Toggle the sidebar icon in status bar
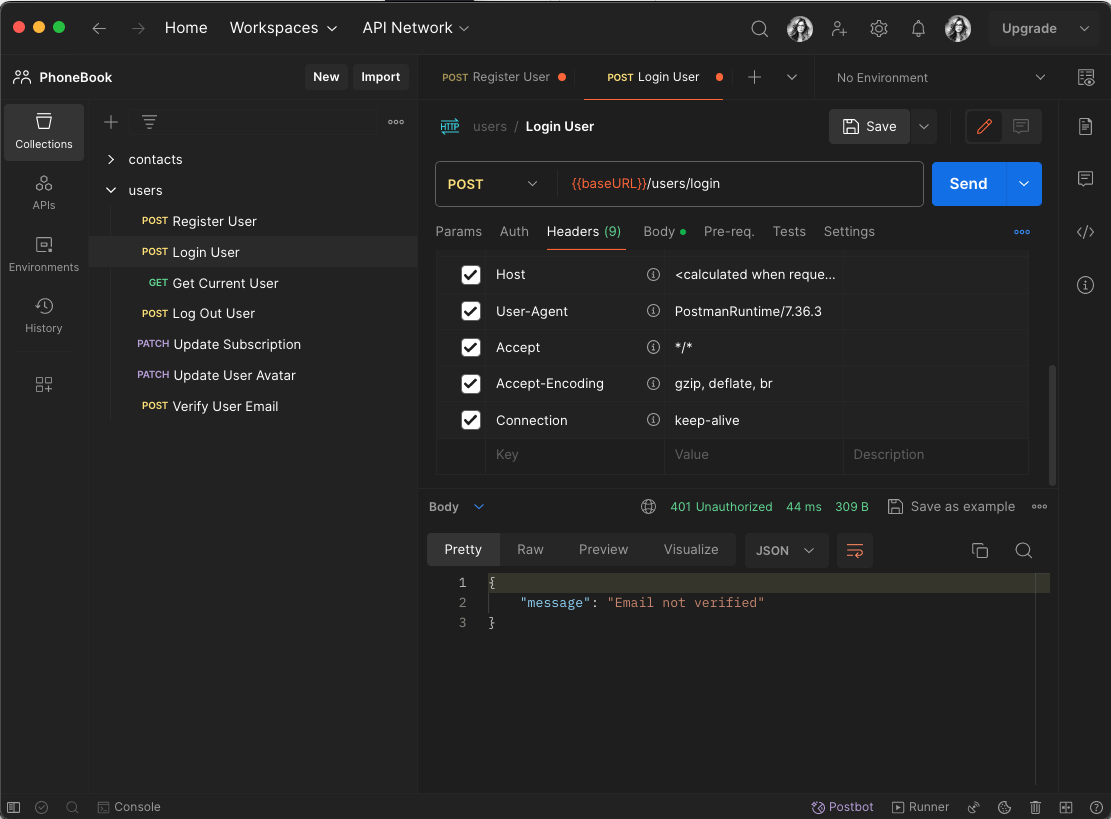1111x819 pixels. 13,807
